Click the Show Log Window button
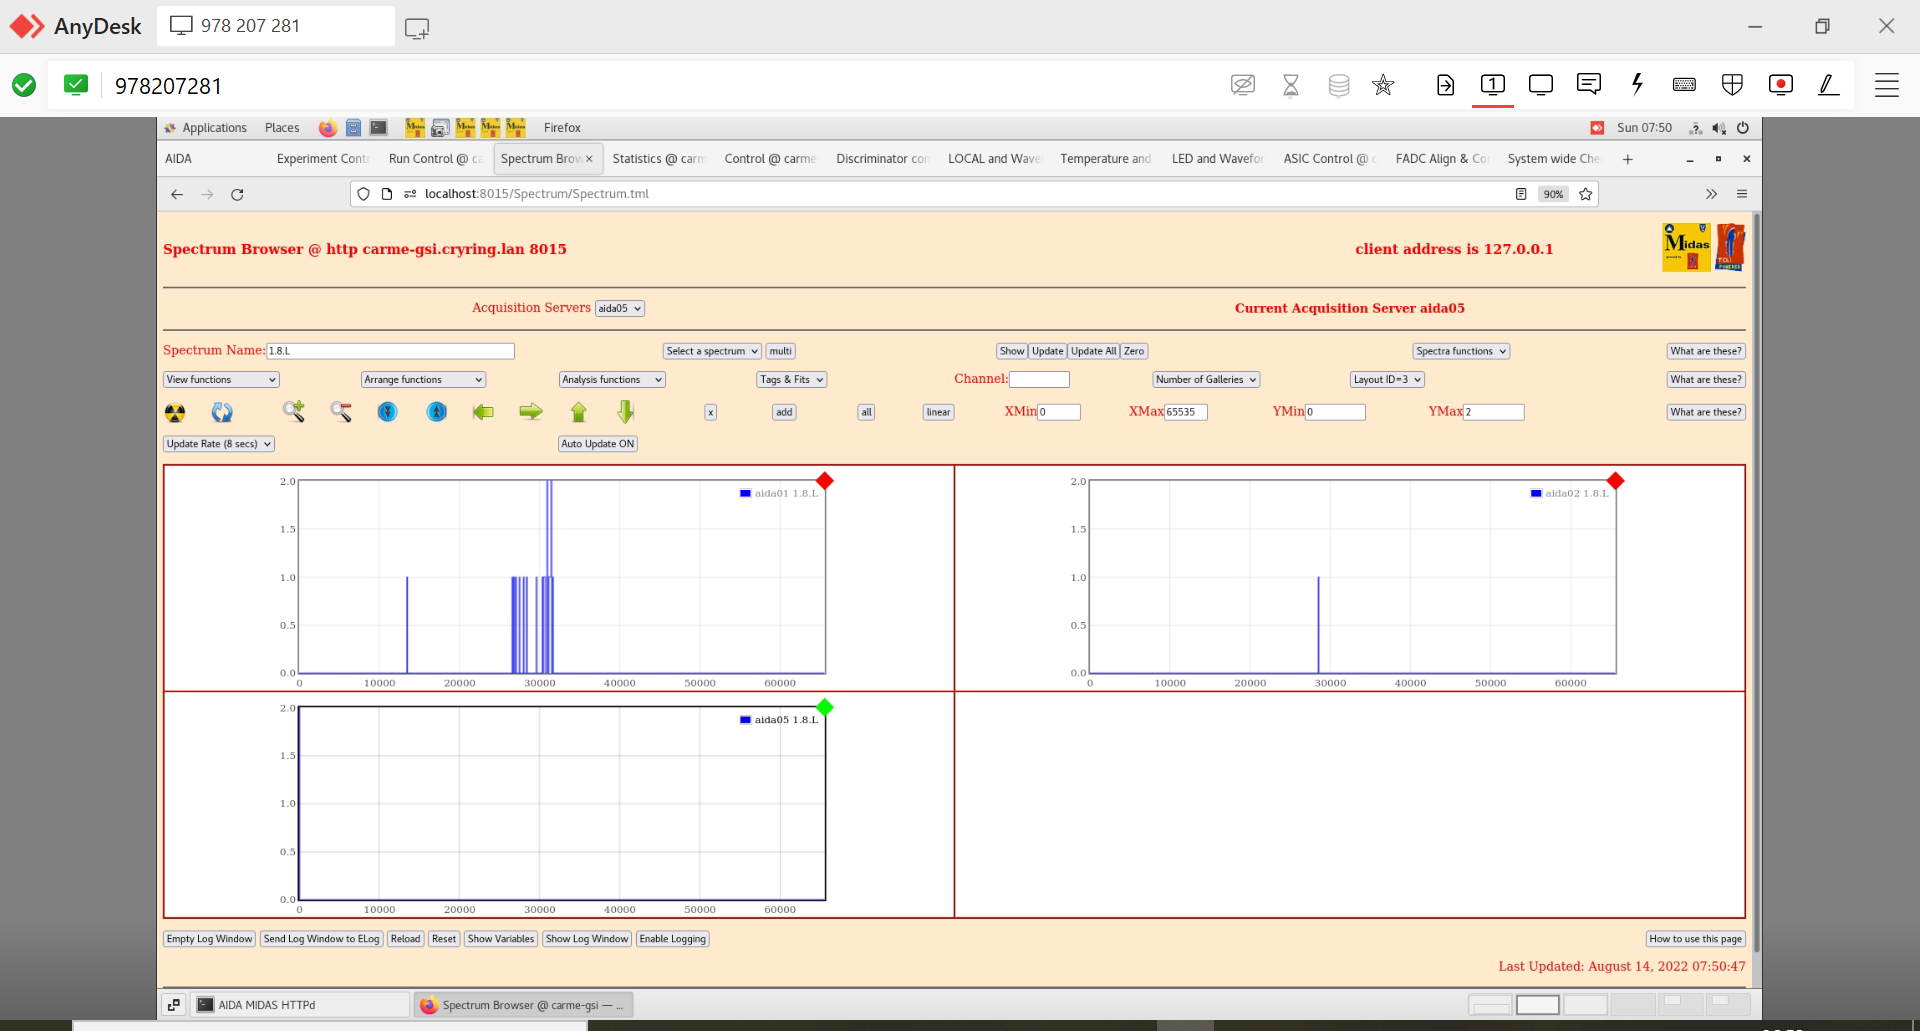Image resolution: width=1920 pixels, height=1031 pixels. click(587, 939)
